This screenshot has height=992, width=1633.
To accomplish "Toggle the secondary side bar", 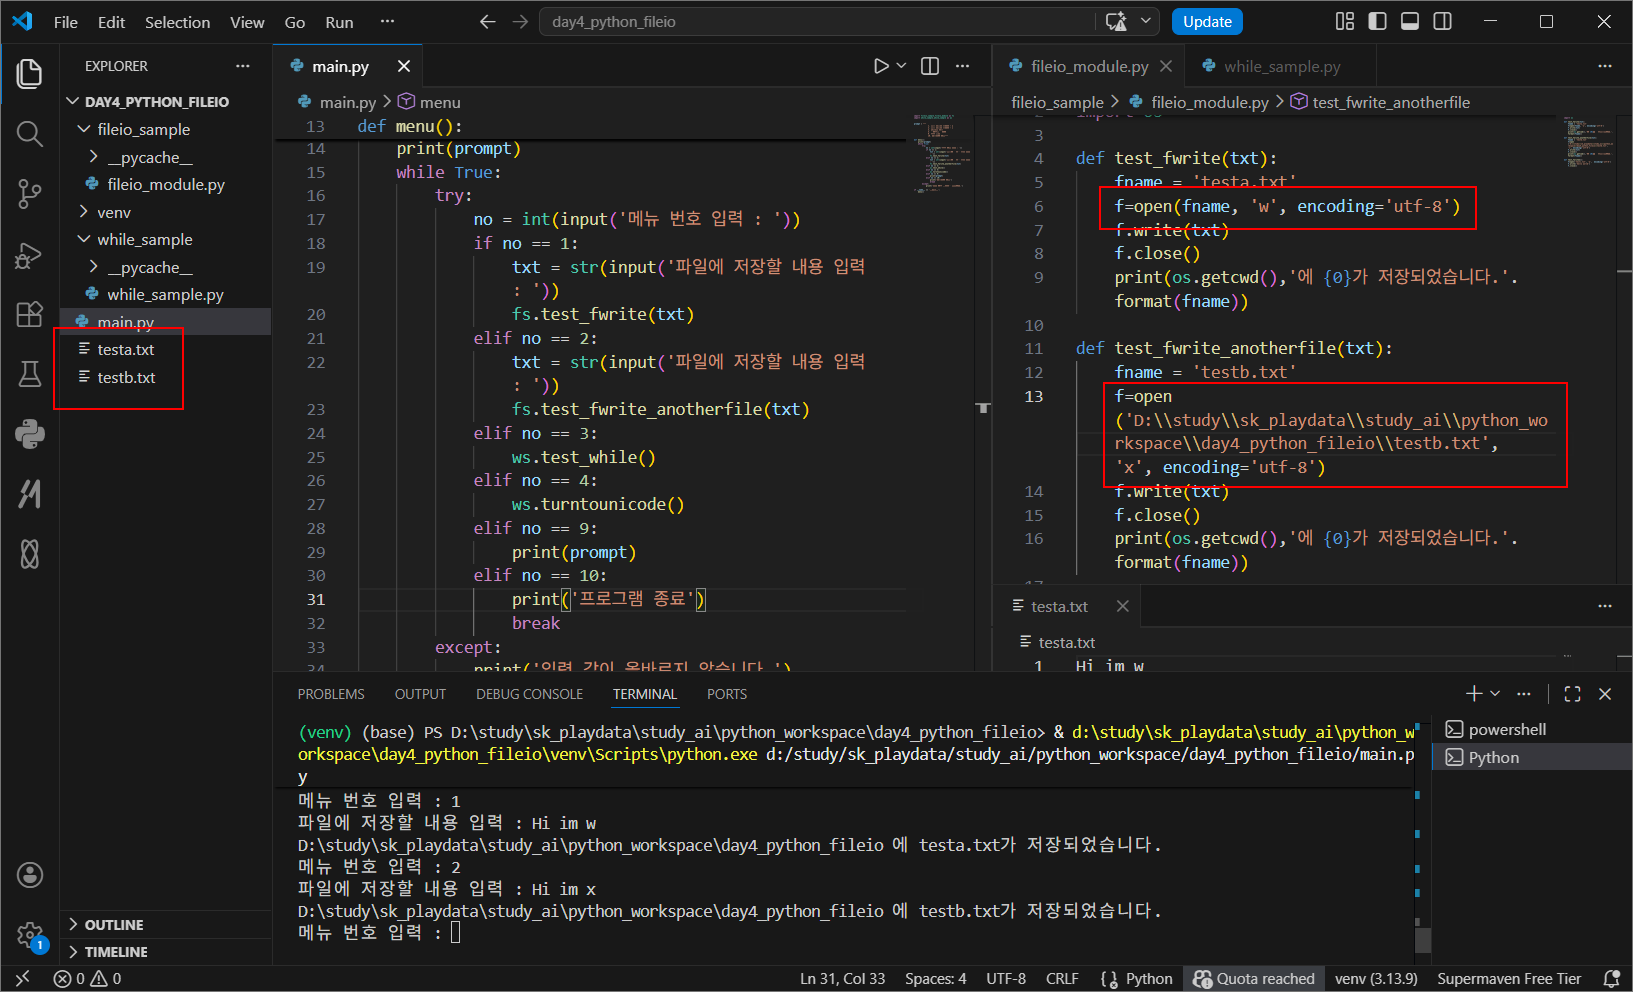I will (x=1442, y=22).
